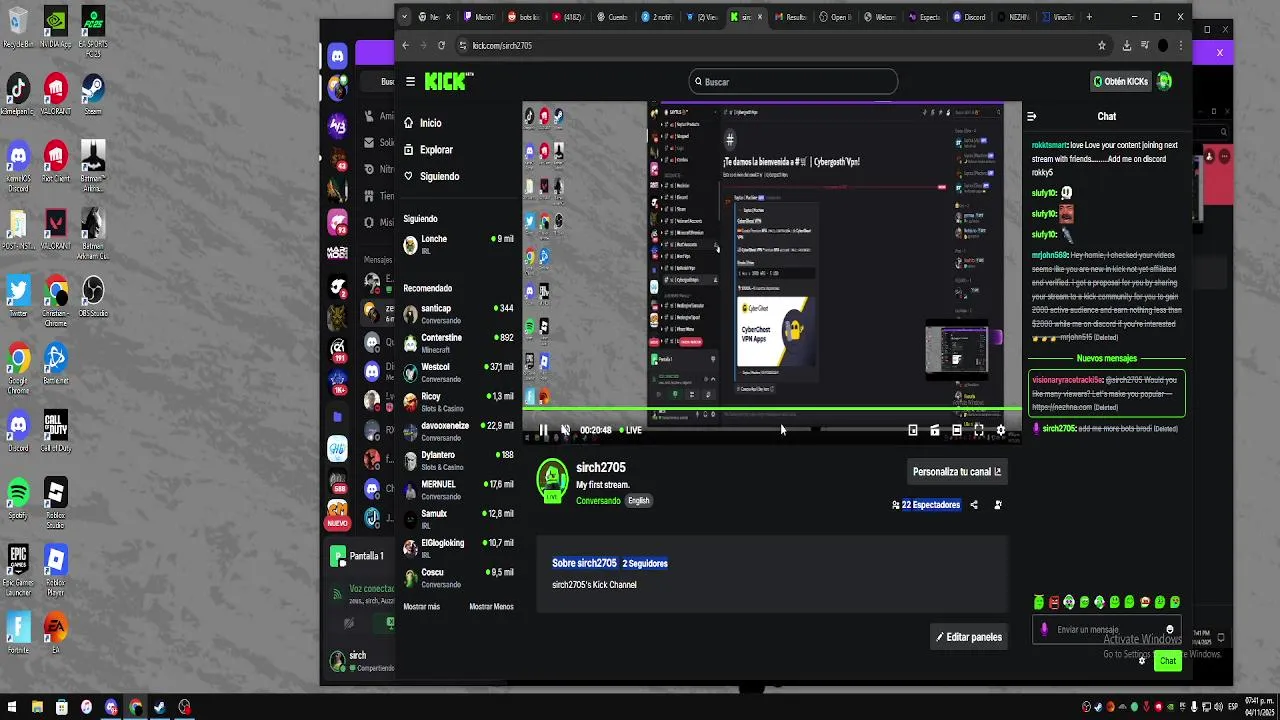This screenshot has width=1280, height=720.
Task: Switch to VirusTotal browser tab
Action: coord(1057,17)
